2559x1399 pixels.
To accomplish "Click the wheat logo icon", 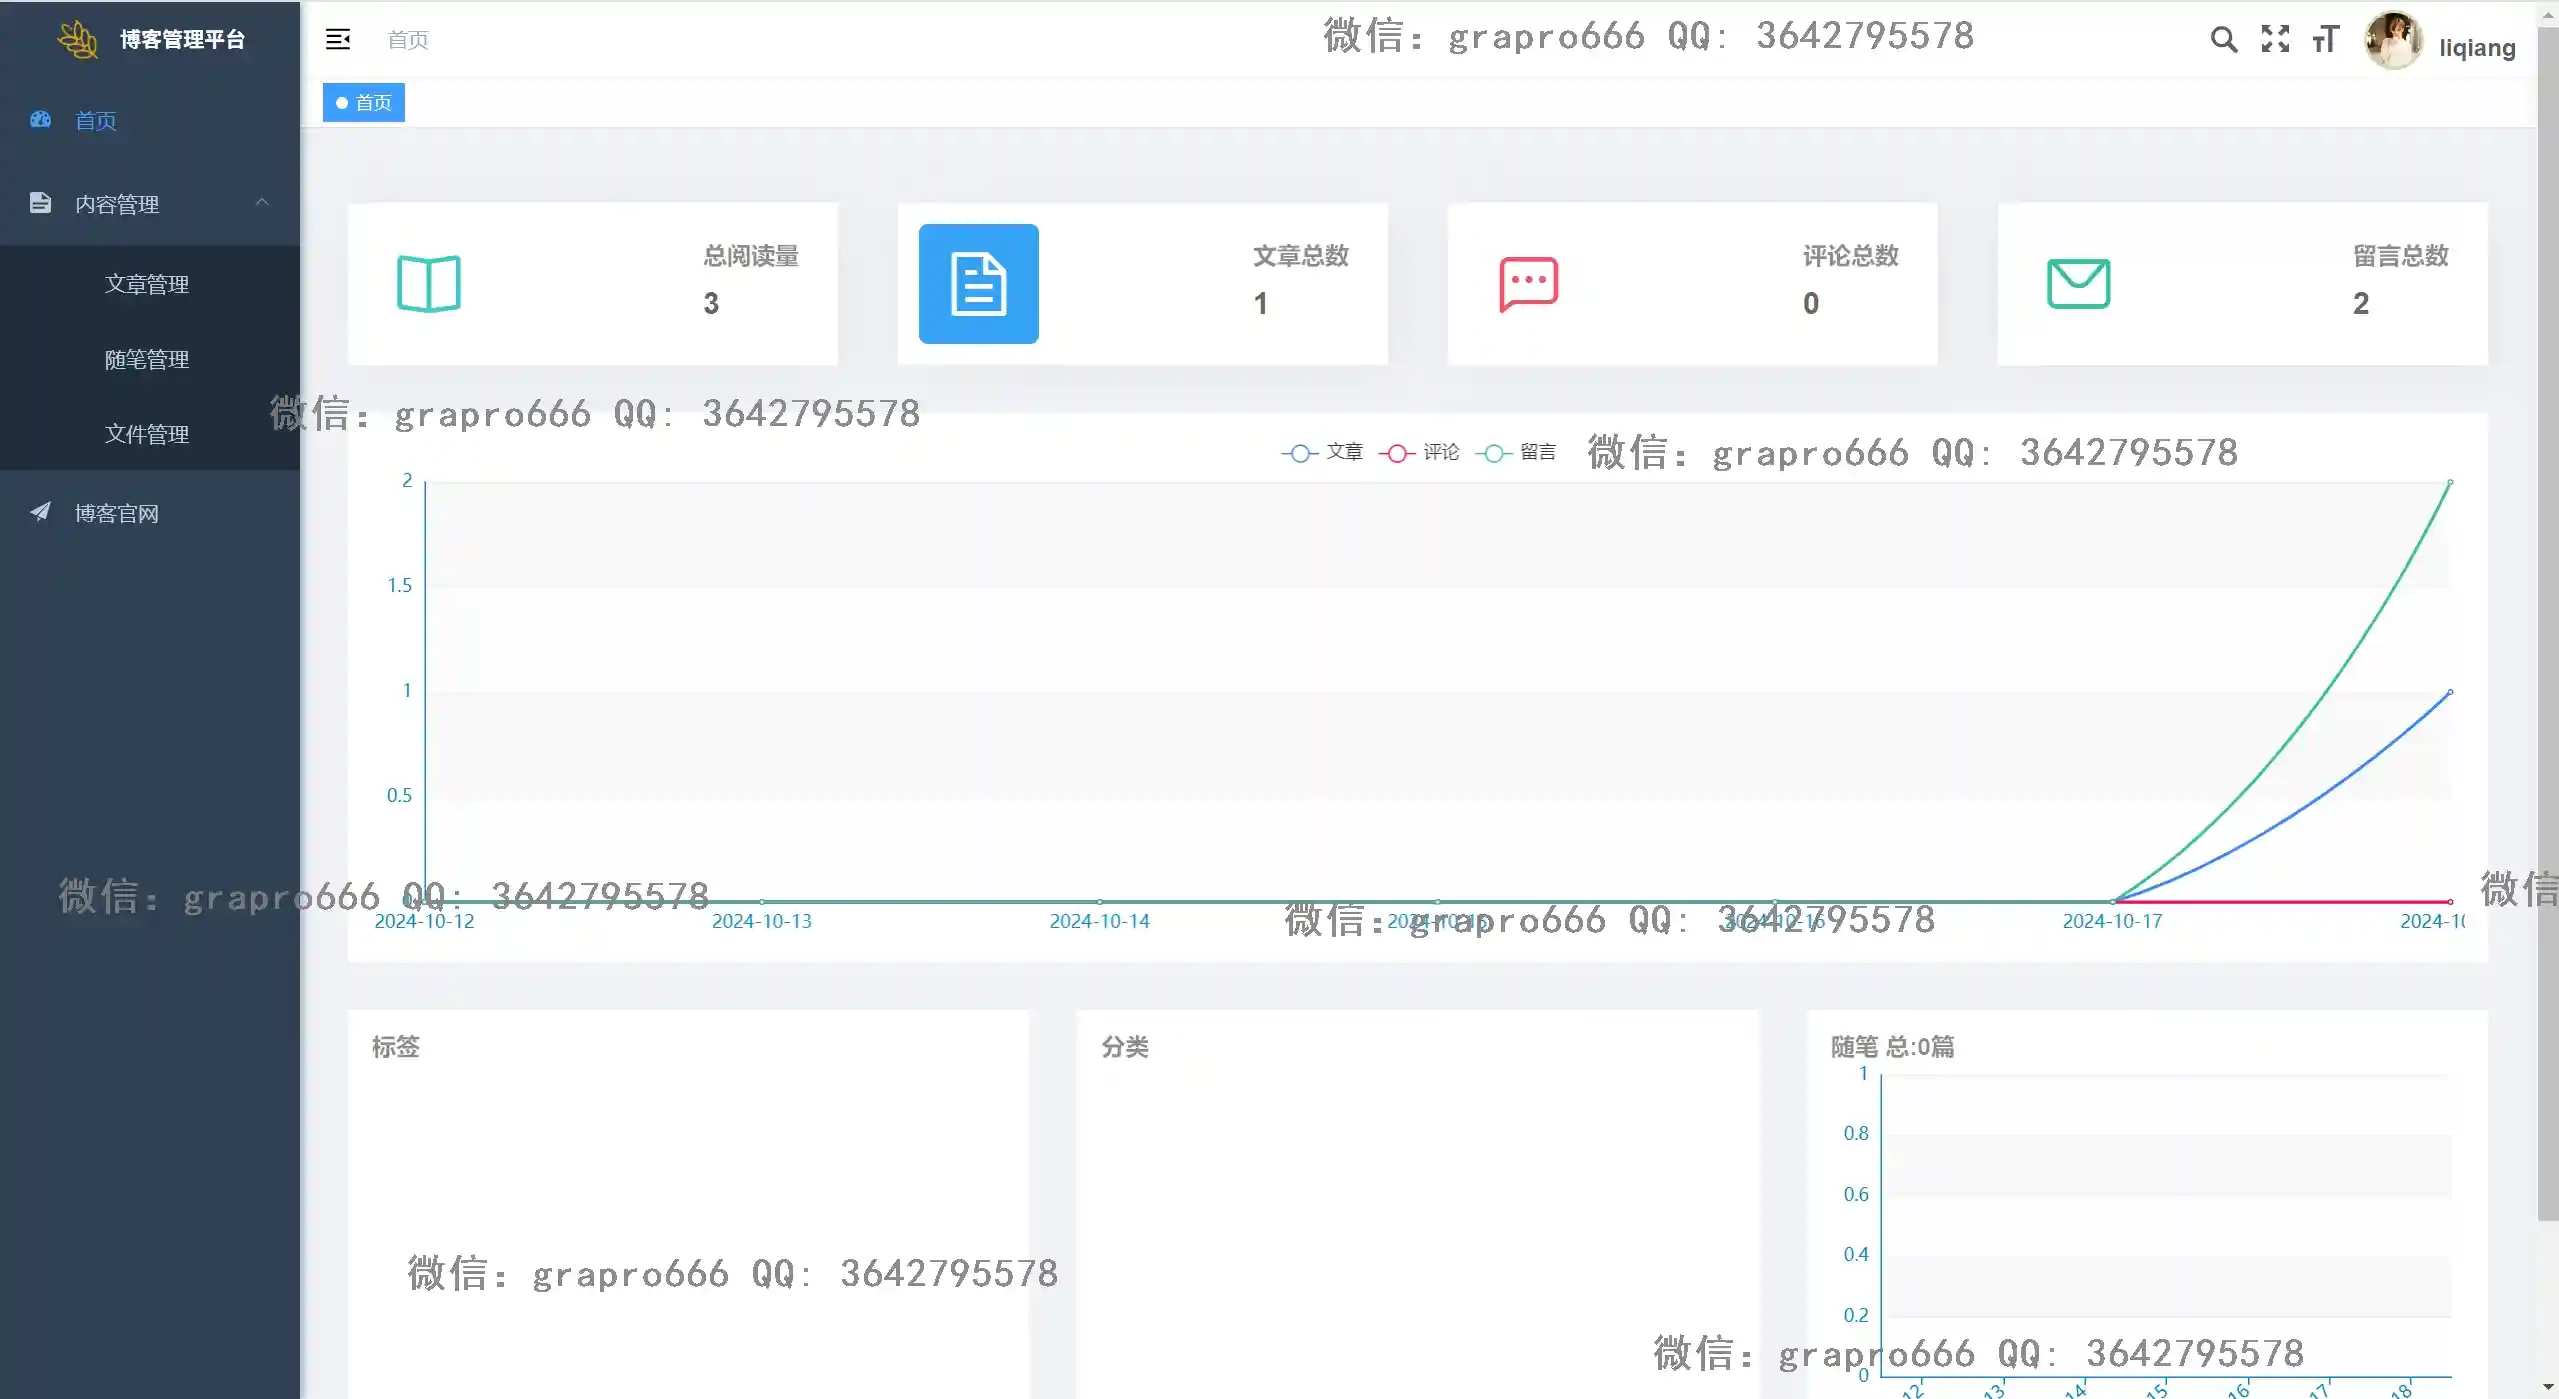I will (78, 39).
